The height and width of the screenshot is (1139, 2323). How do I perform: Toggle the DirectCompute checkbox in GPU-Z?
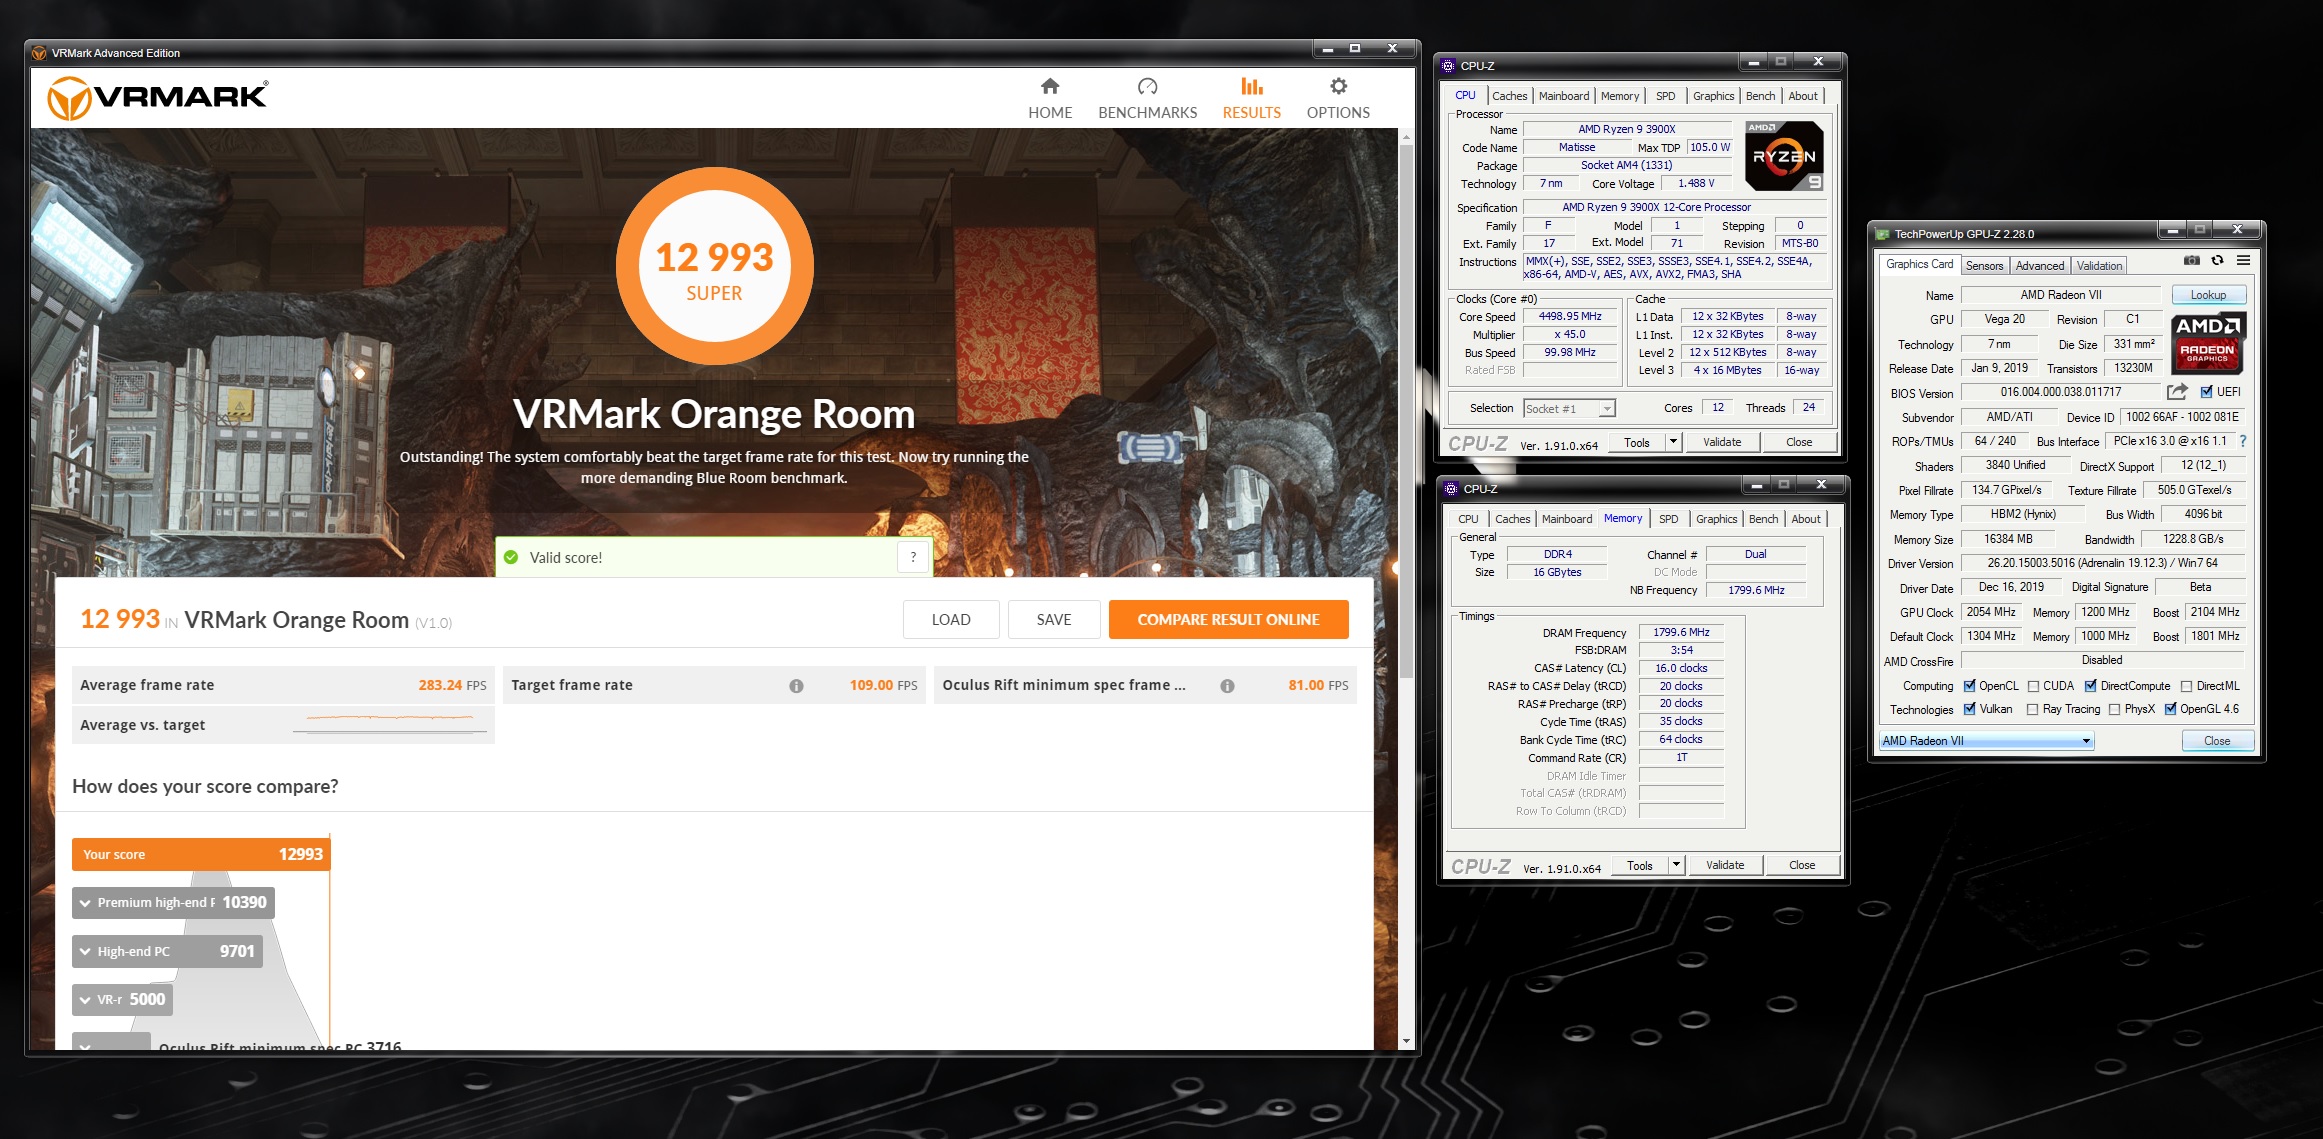2090,686
